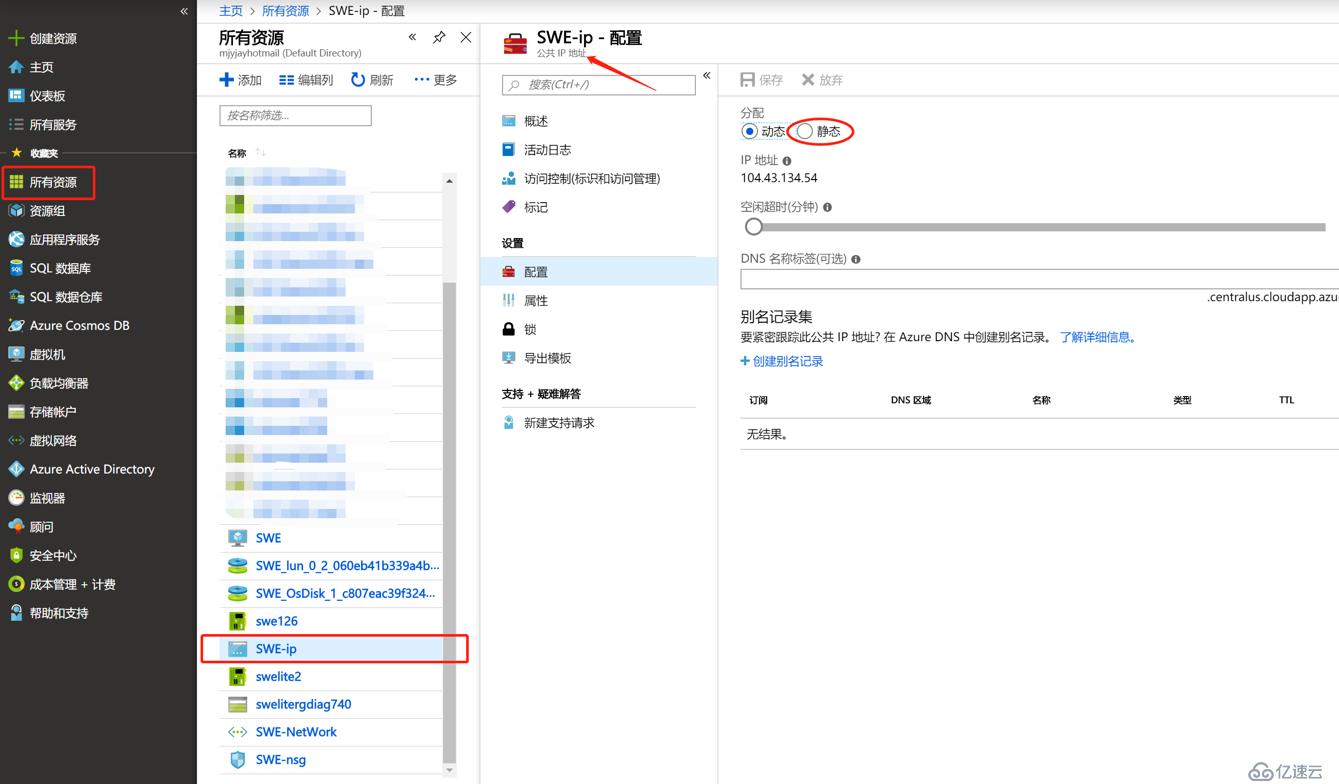Open More (更多) options menu
Screen dimensions: 1339x784
436,80
